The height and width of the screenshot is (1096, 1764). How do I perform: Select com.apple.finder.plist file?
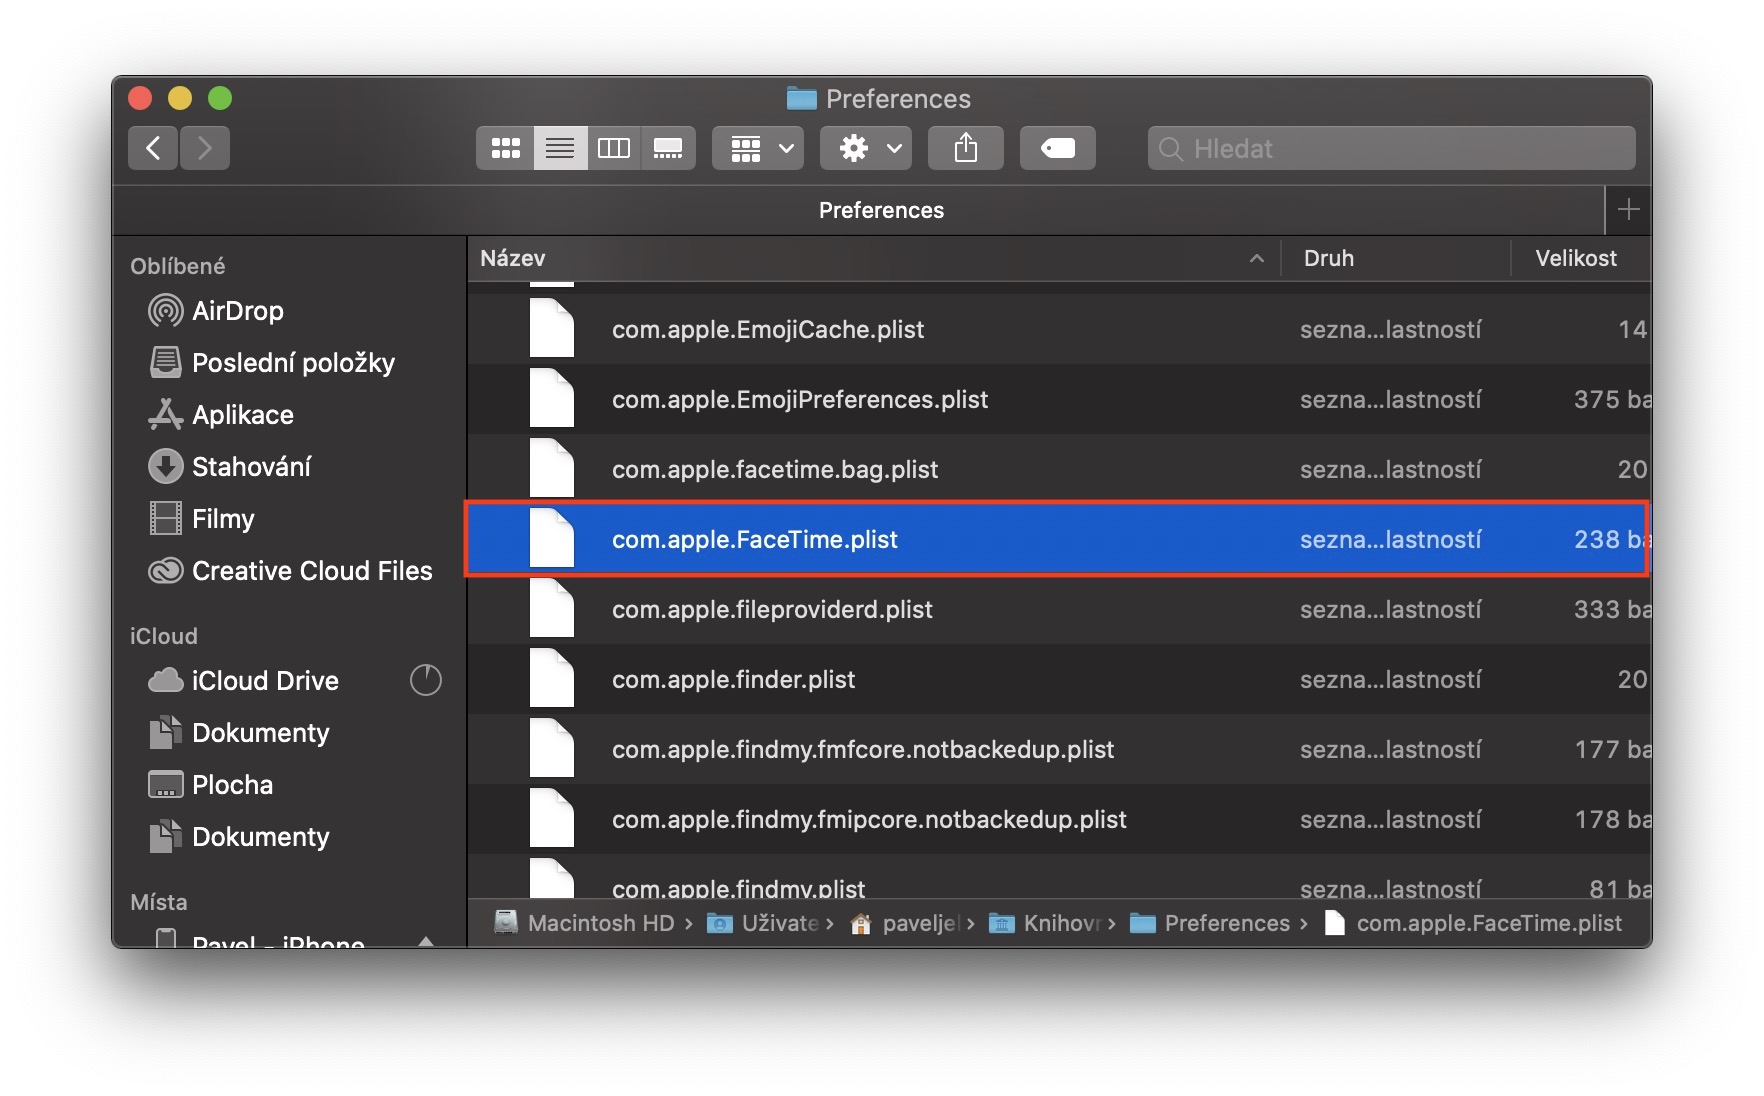coord(733,680)
